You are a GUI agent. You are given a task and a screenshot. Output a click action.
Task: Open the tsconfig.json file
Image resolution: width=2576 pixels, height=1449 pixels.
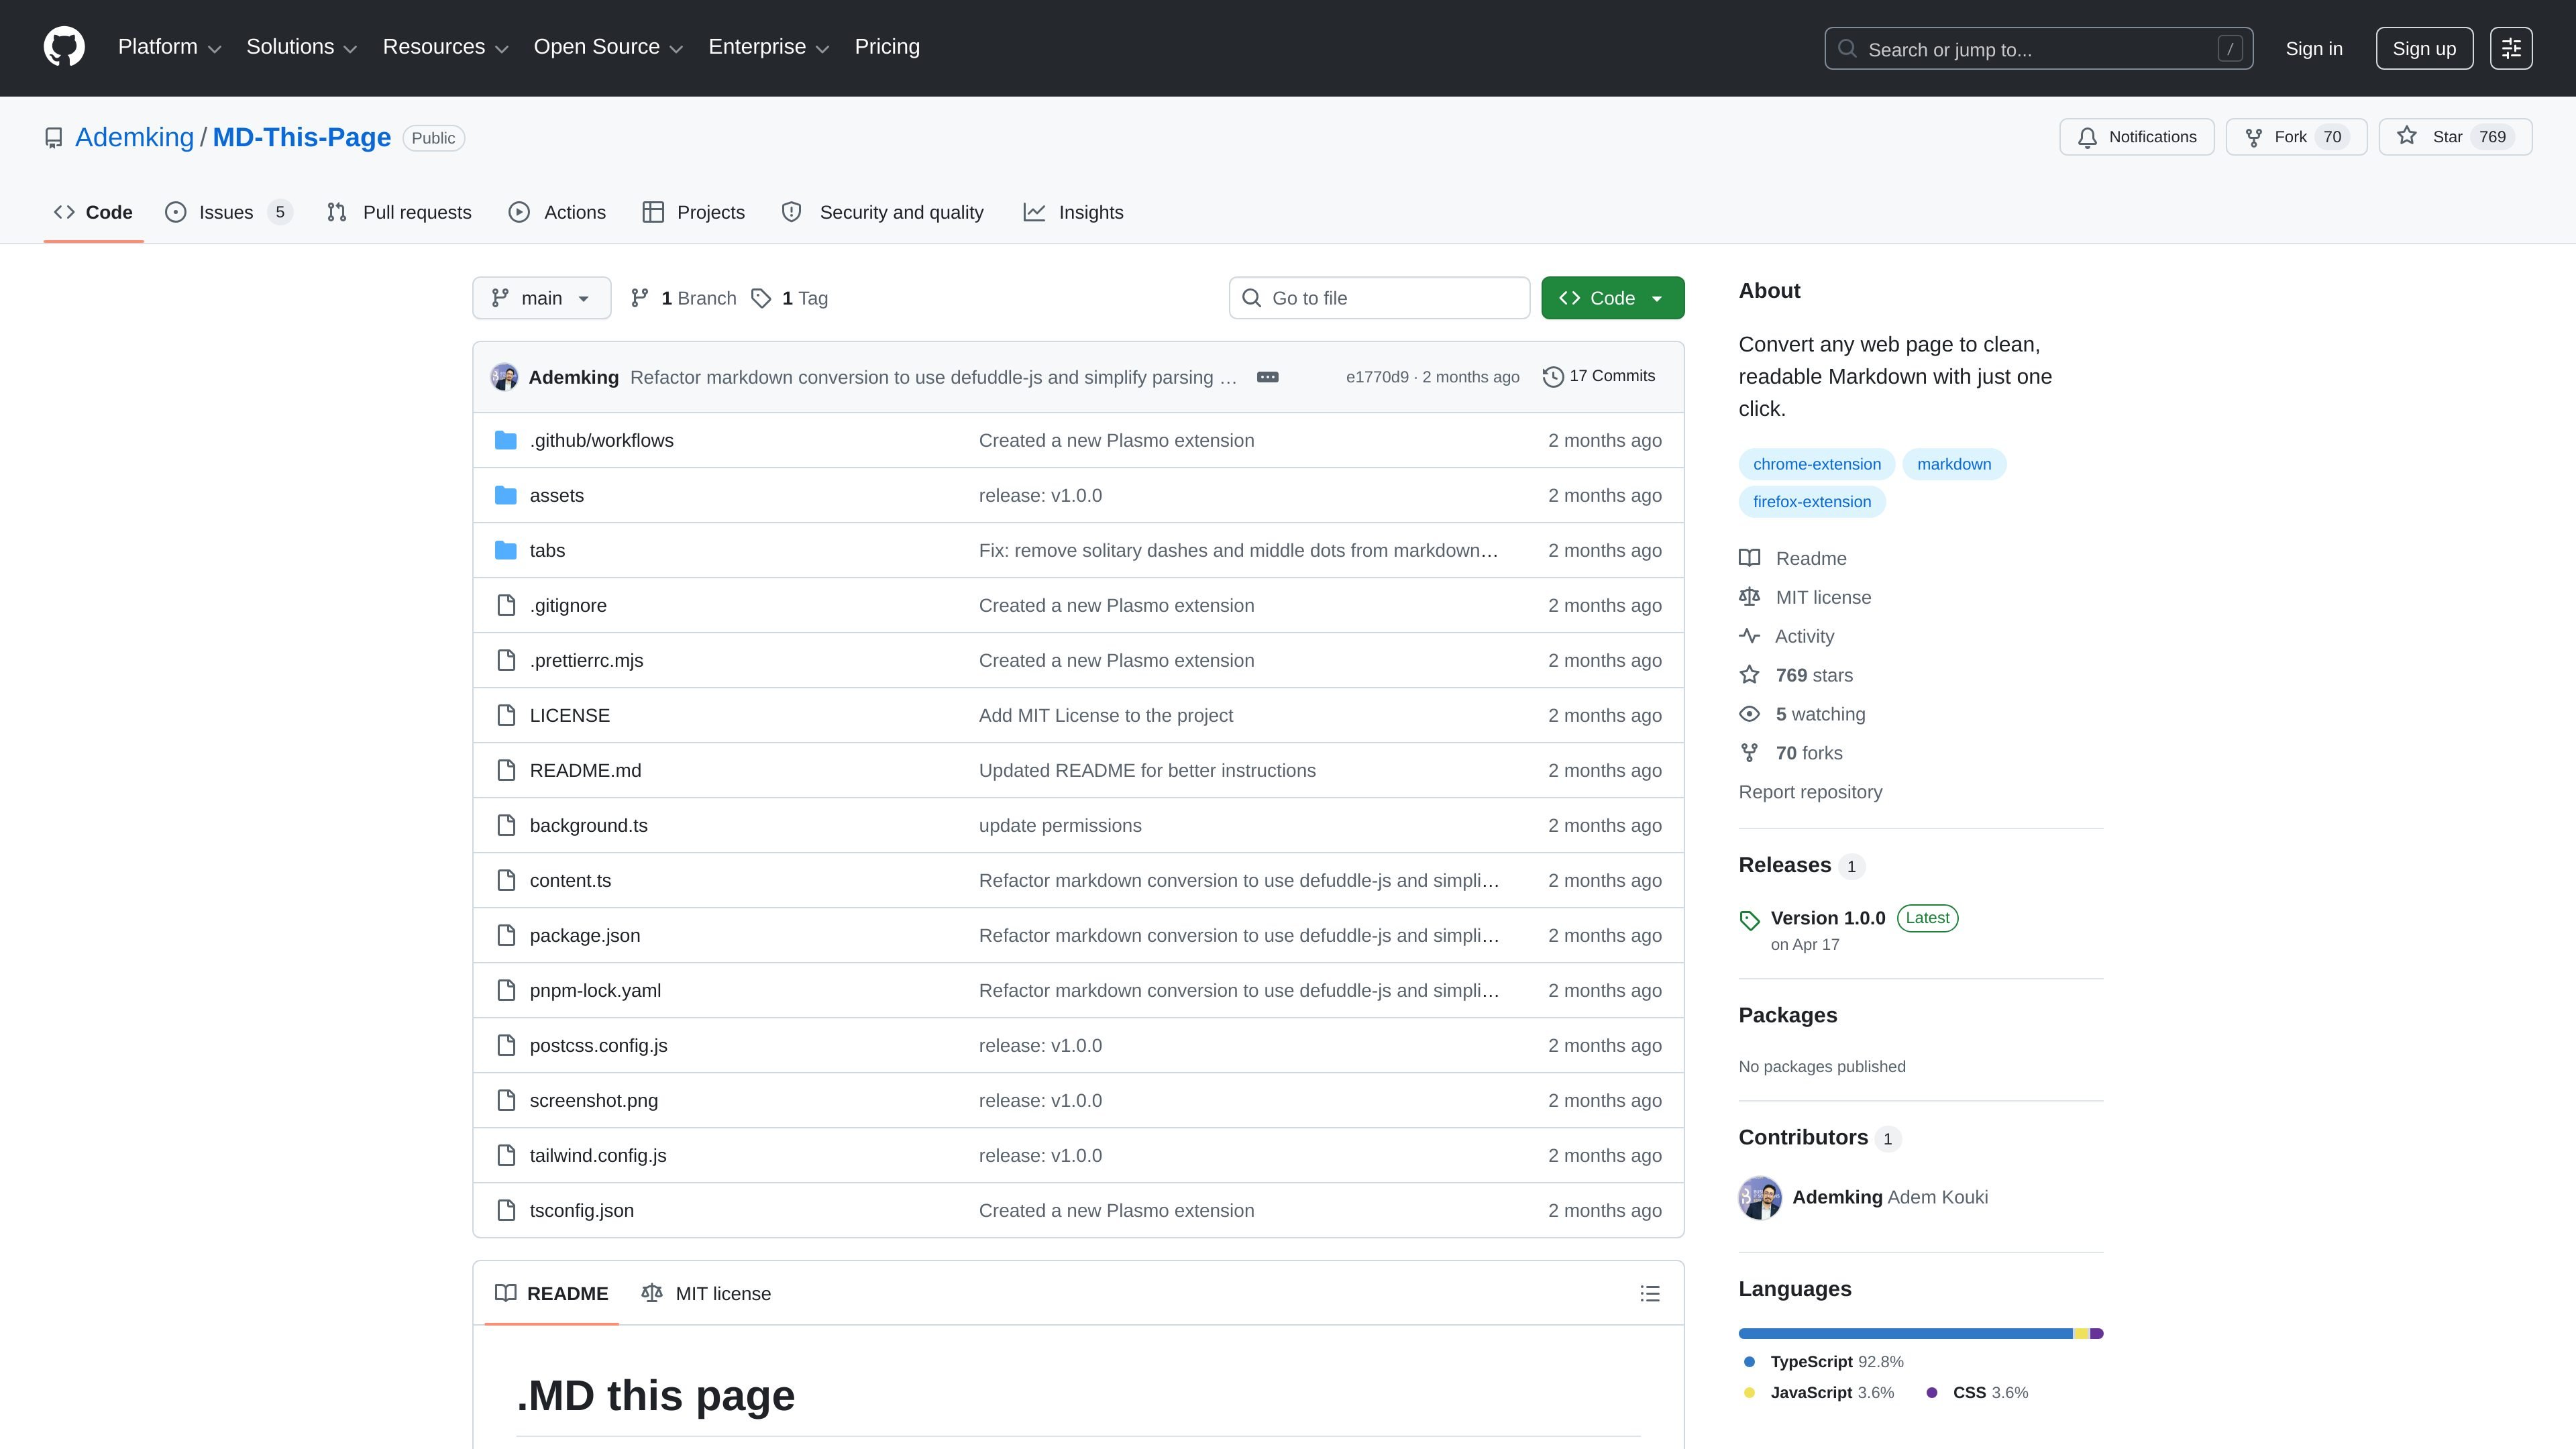coord(581,1210)
